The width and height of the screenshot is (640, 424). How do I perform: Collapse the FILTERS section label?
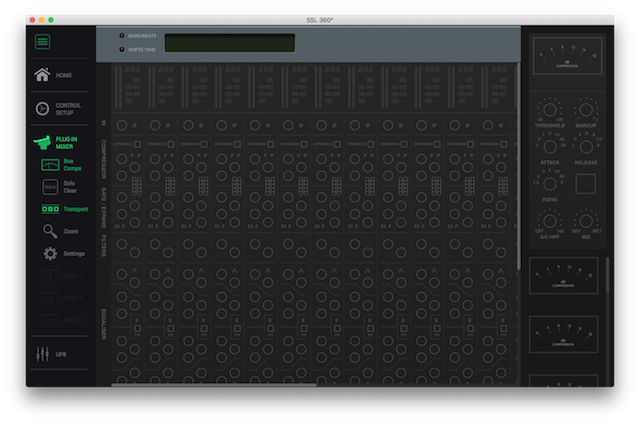[x=104, y=246]
